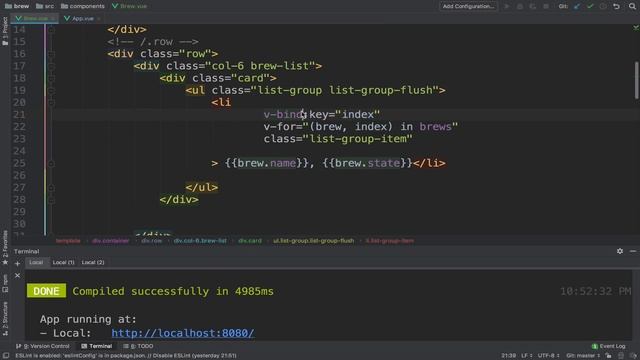This screenshot has width=640, height=360.
Task: Click the Git commit checkmark icon
Action: (x=590, y=6)
